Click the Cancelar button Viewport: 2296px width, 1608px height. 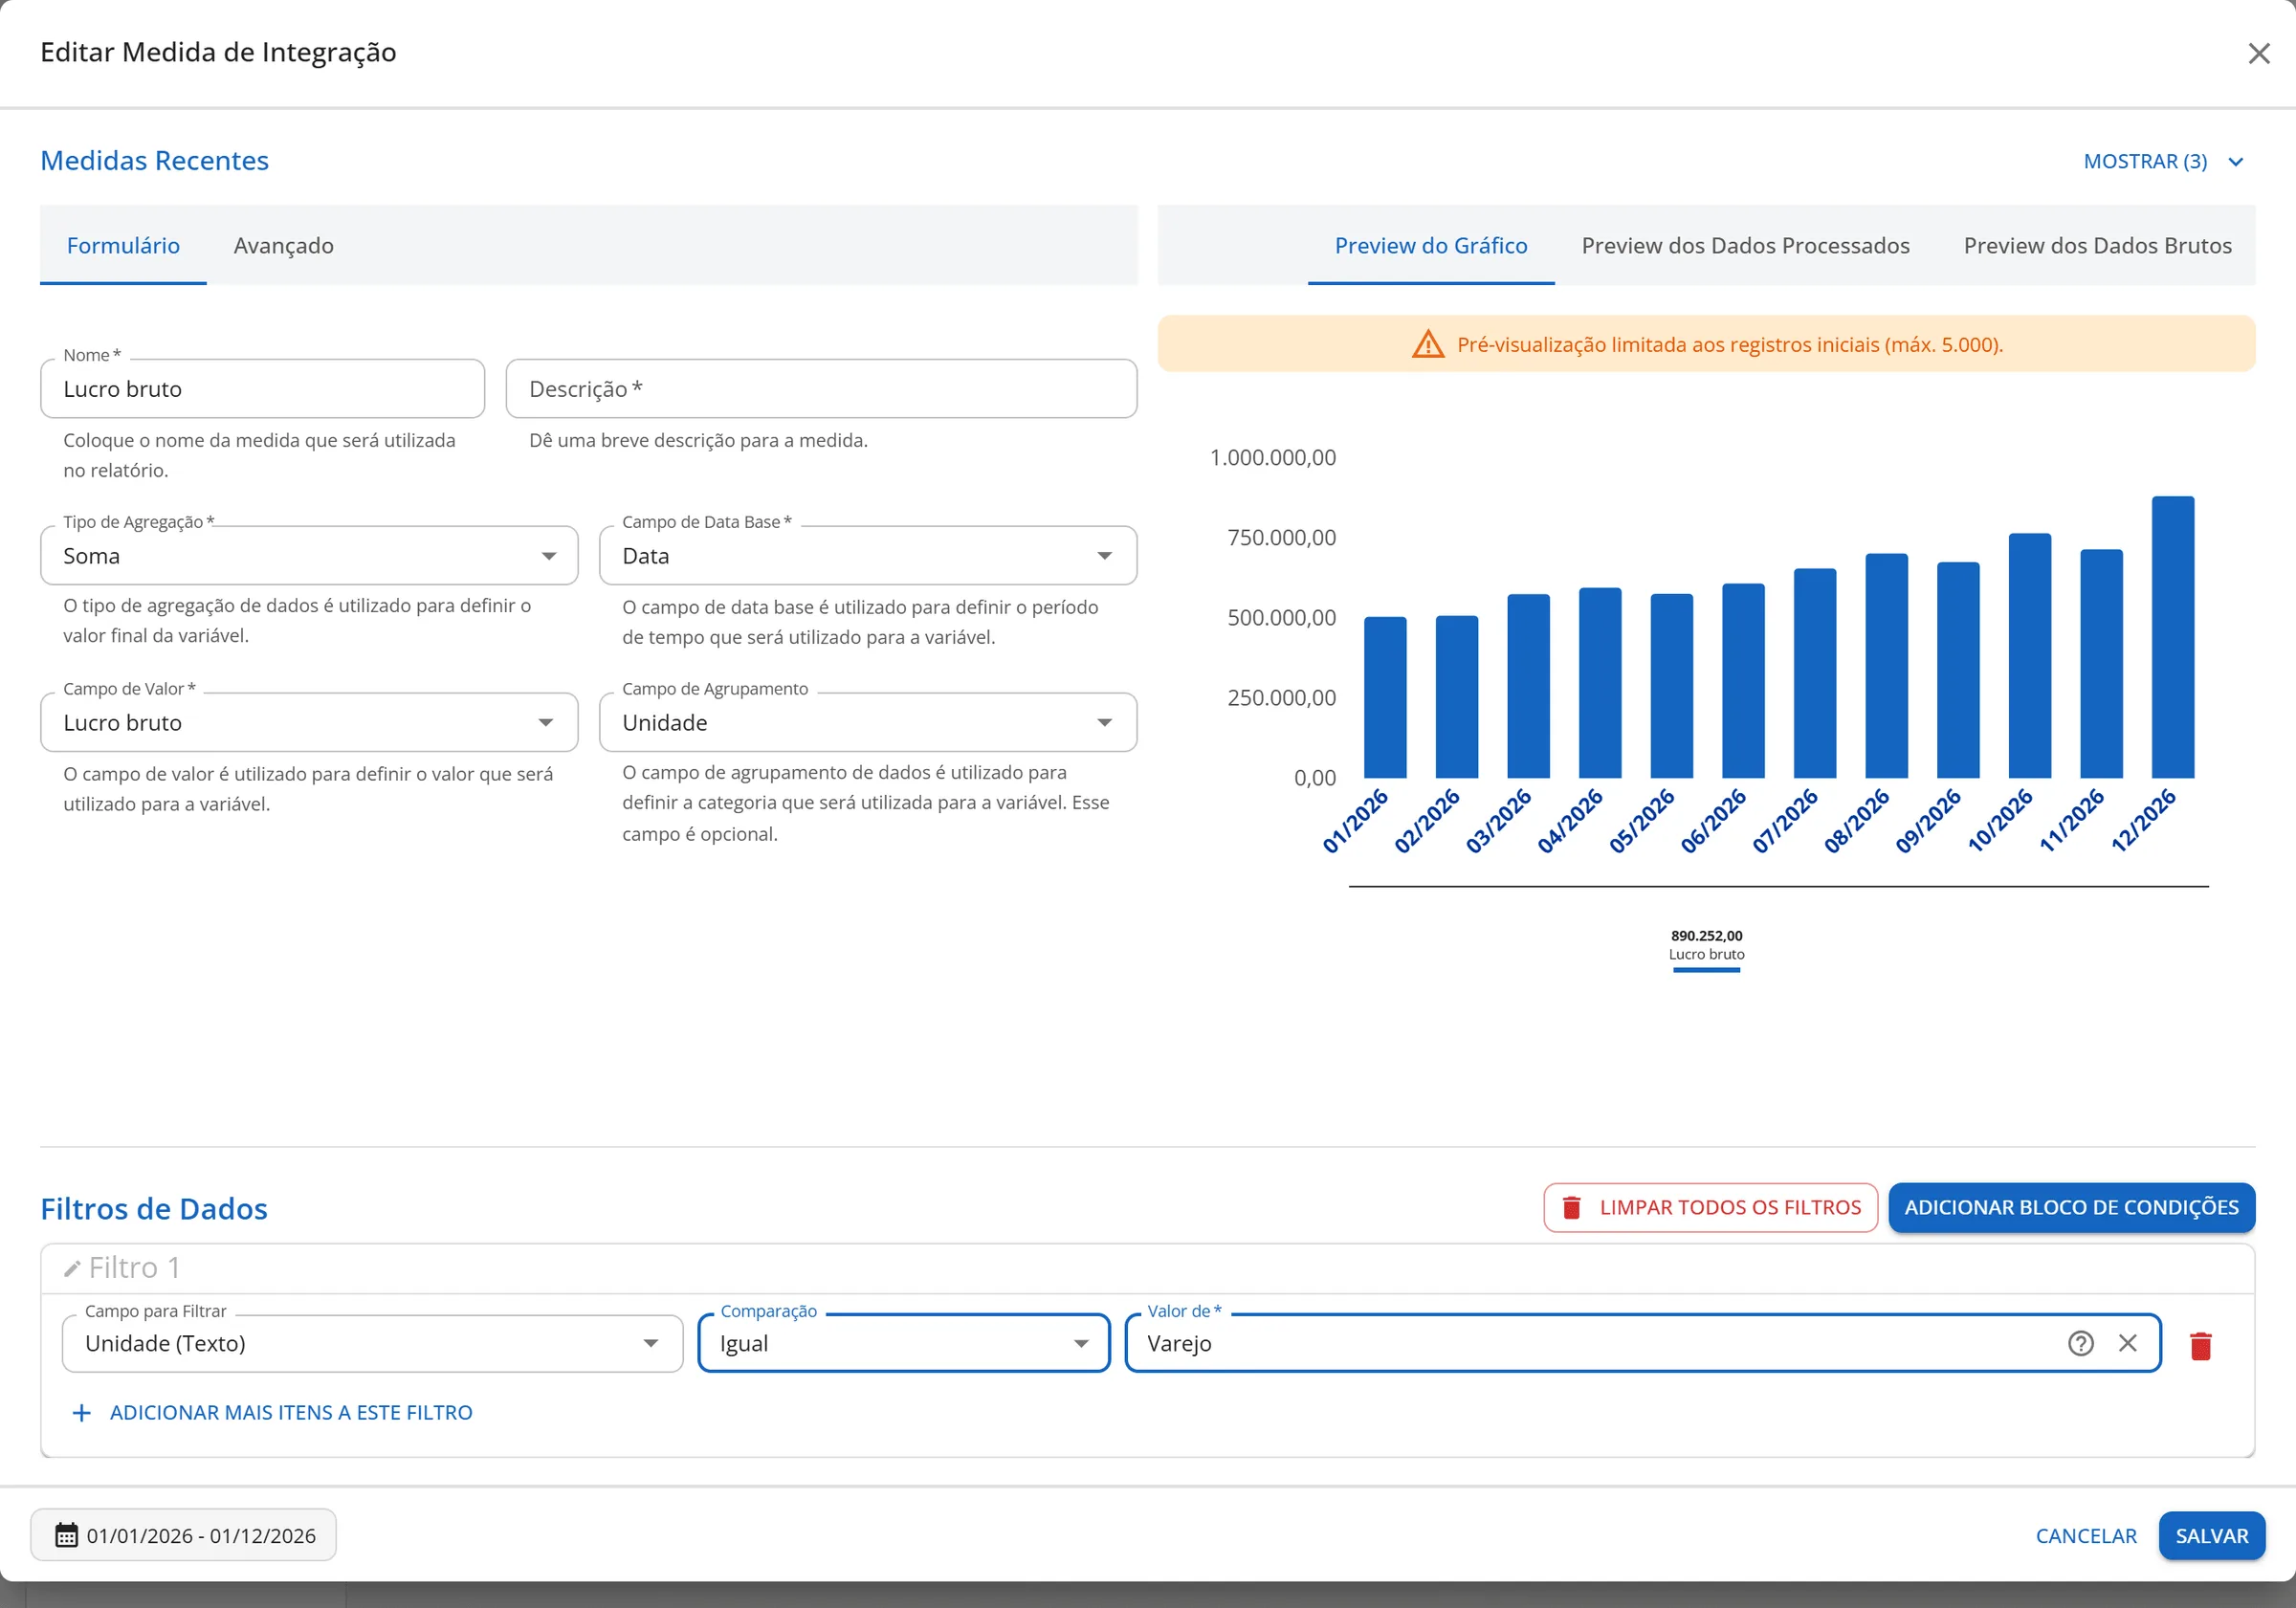(x=2086, y=1535)
